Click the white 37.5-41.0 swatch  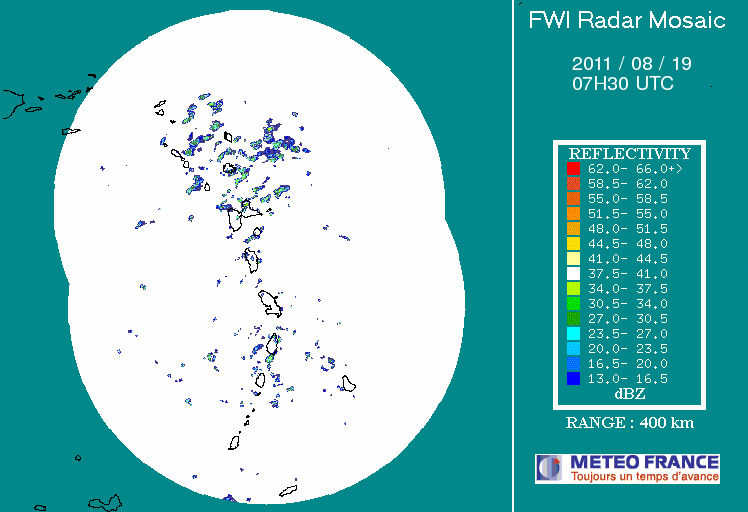(x=573, y=273)
